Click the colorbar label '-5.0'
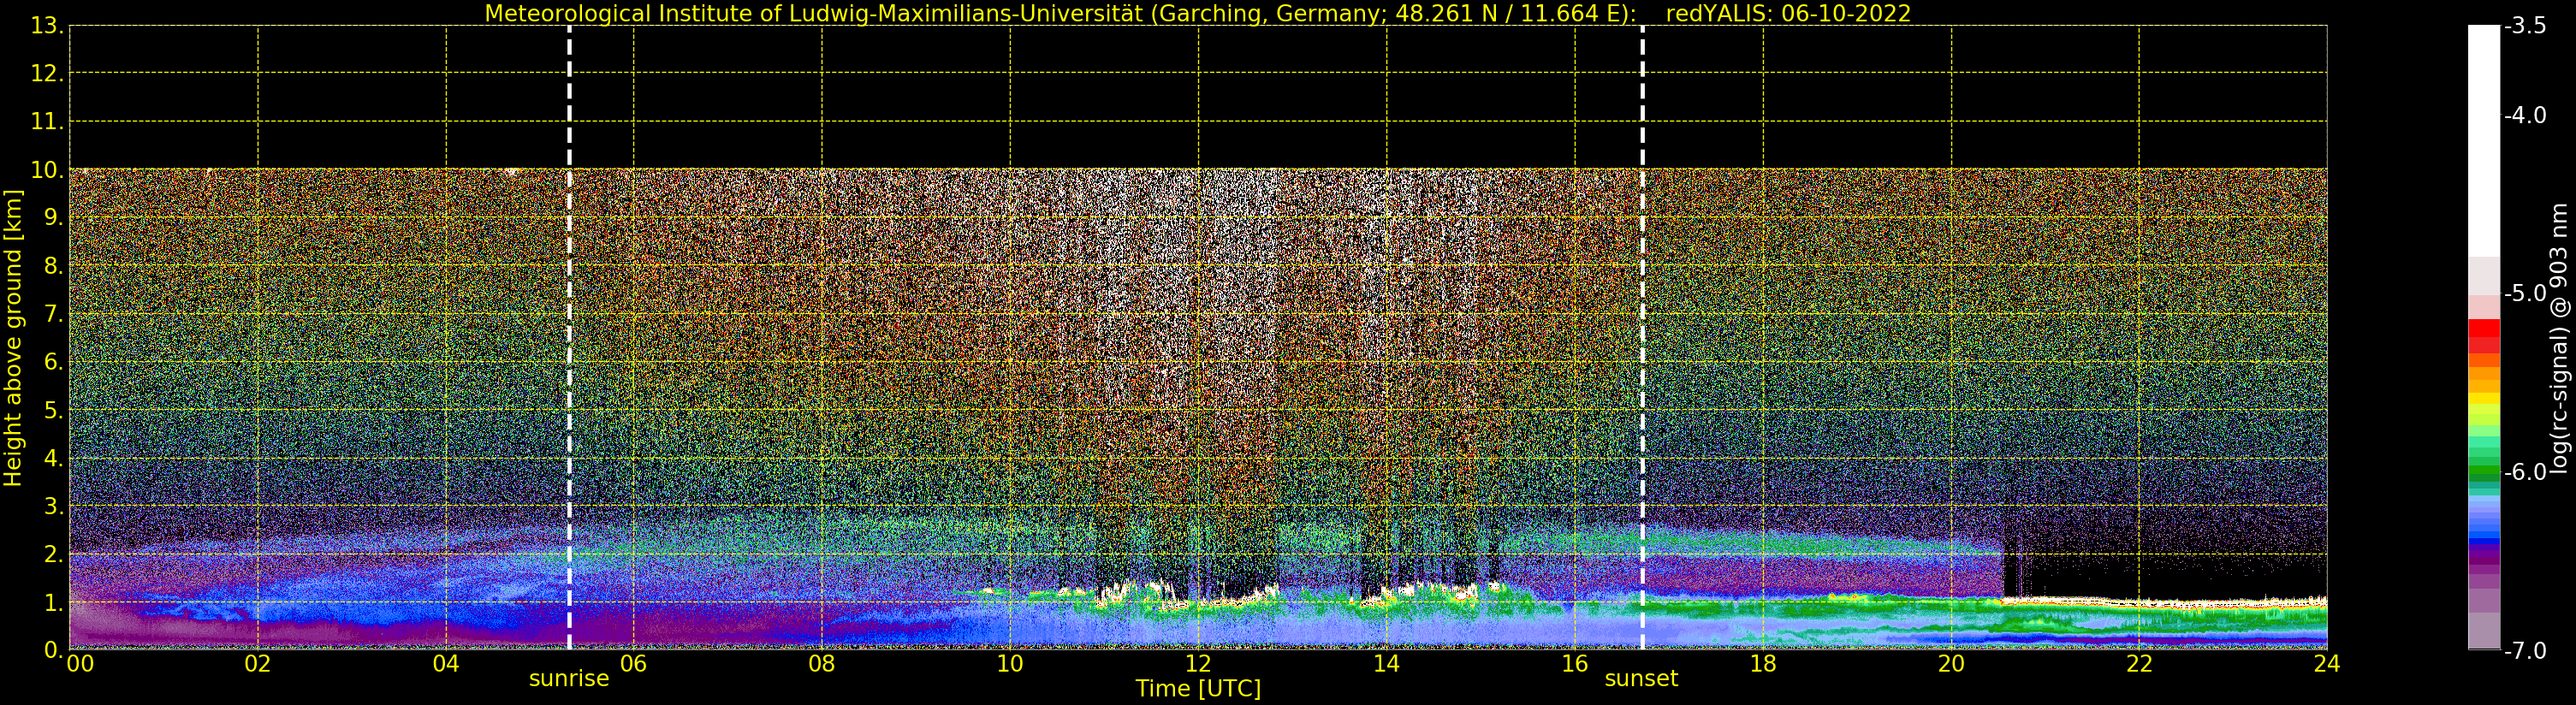2576x705 pixels. [x=2525, y=293]
